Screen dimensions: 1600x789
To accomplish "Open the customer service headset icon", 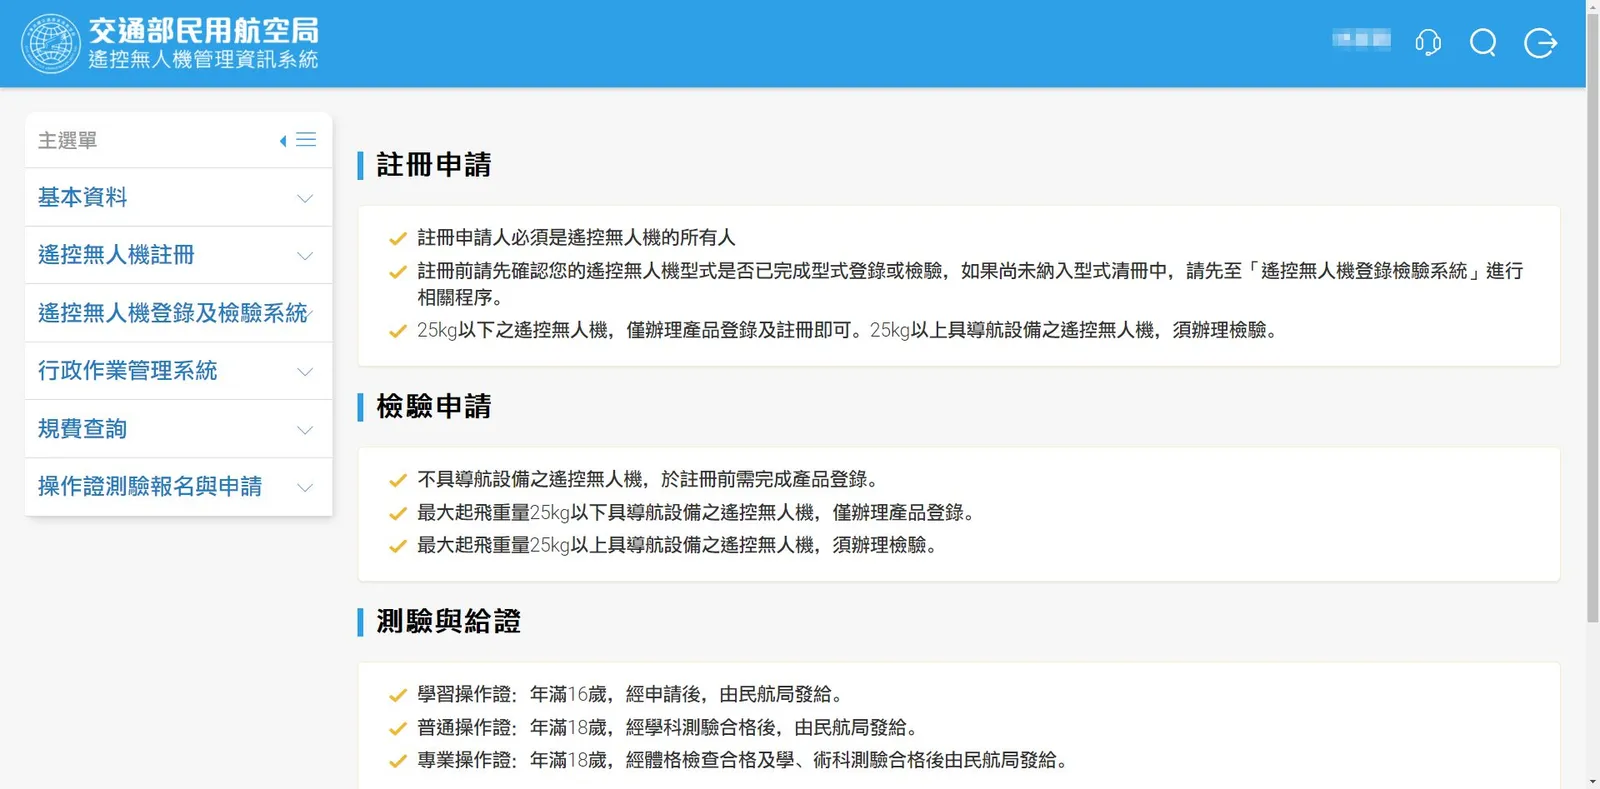I will coord(1428,43).
